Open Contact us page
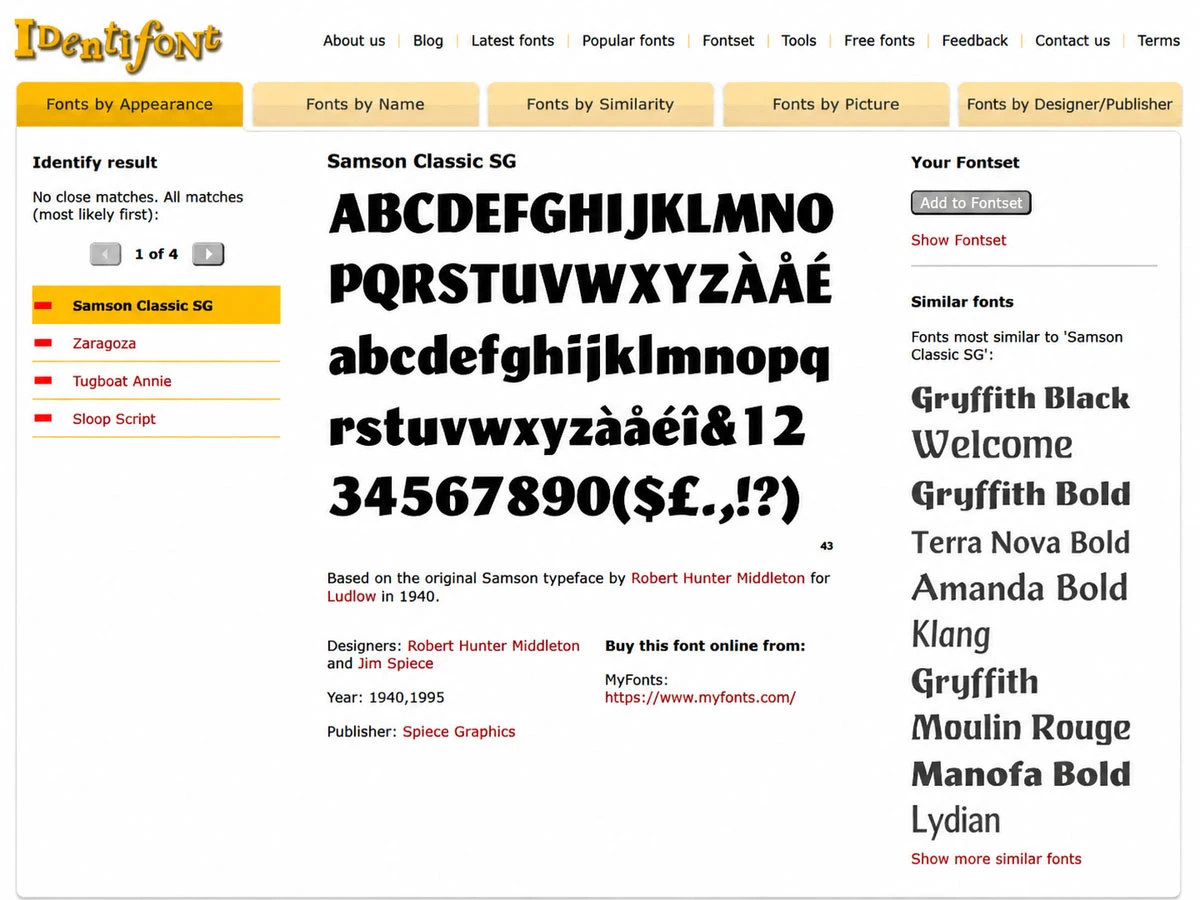 pyautogui.click(x=1072, y=41)
